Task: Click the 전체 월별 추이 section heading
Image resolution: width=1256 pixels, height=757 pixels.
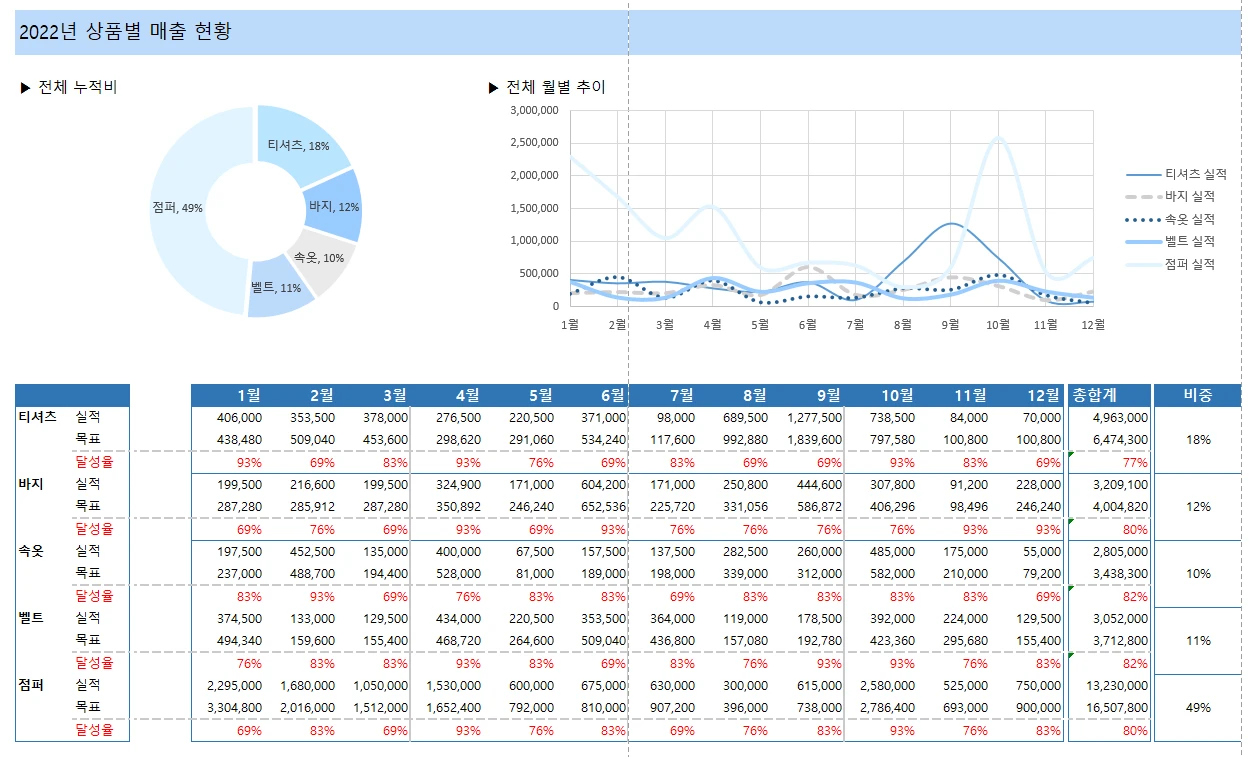Action: (x=555, y=88)
